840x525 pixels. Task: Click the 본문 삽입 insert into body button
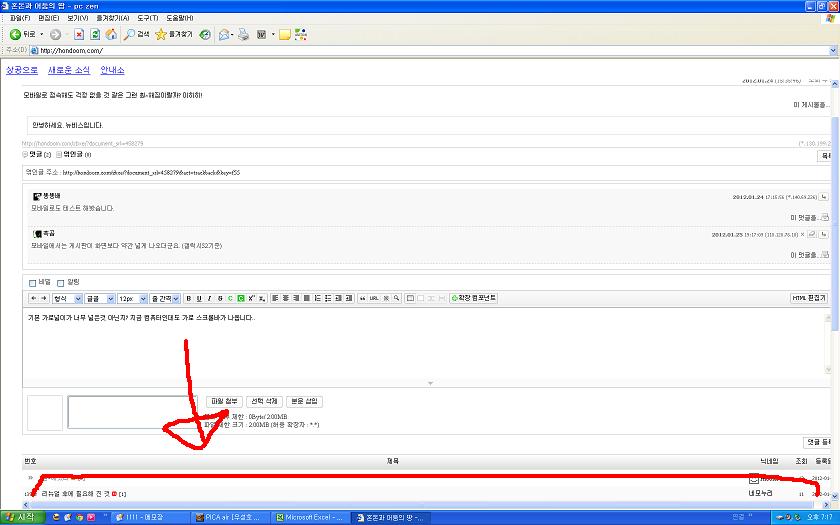pyautogui.click(x=304, y=401)
